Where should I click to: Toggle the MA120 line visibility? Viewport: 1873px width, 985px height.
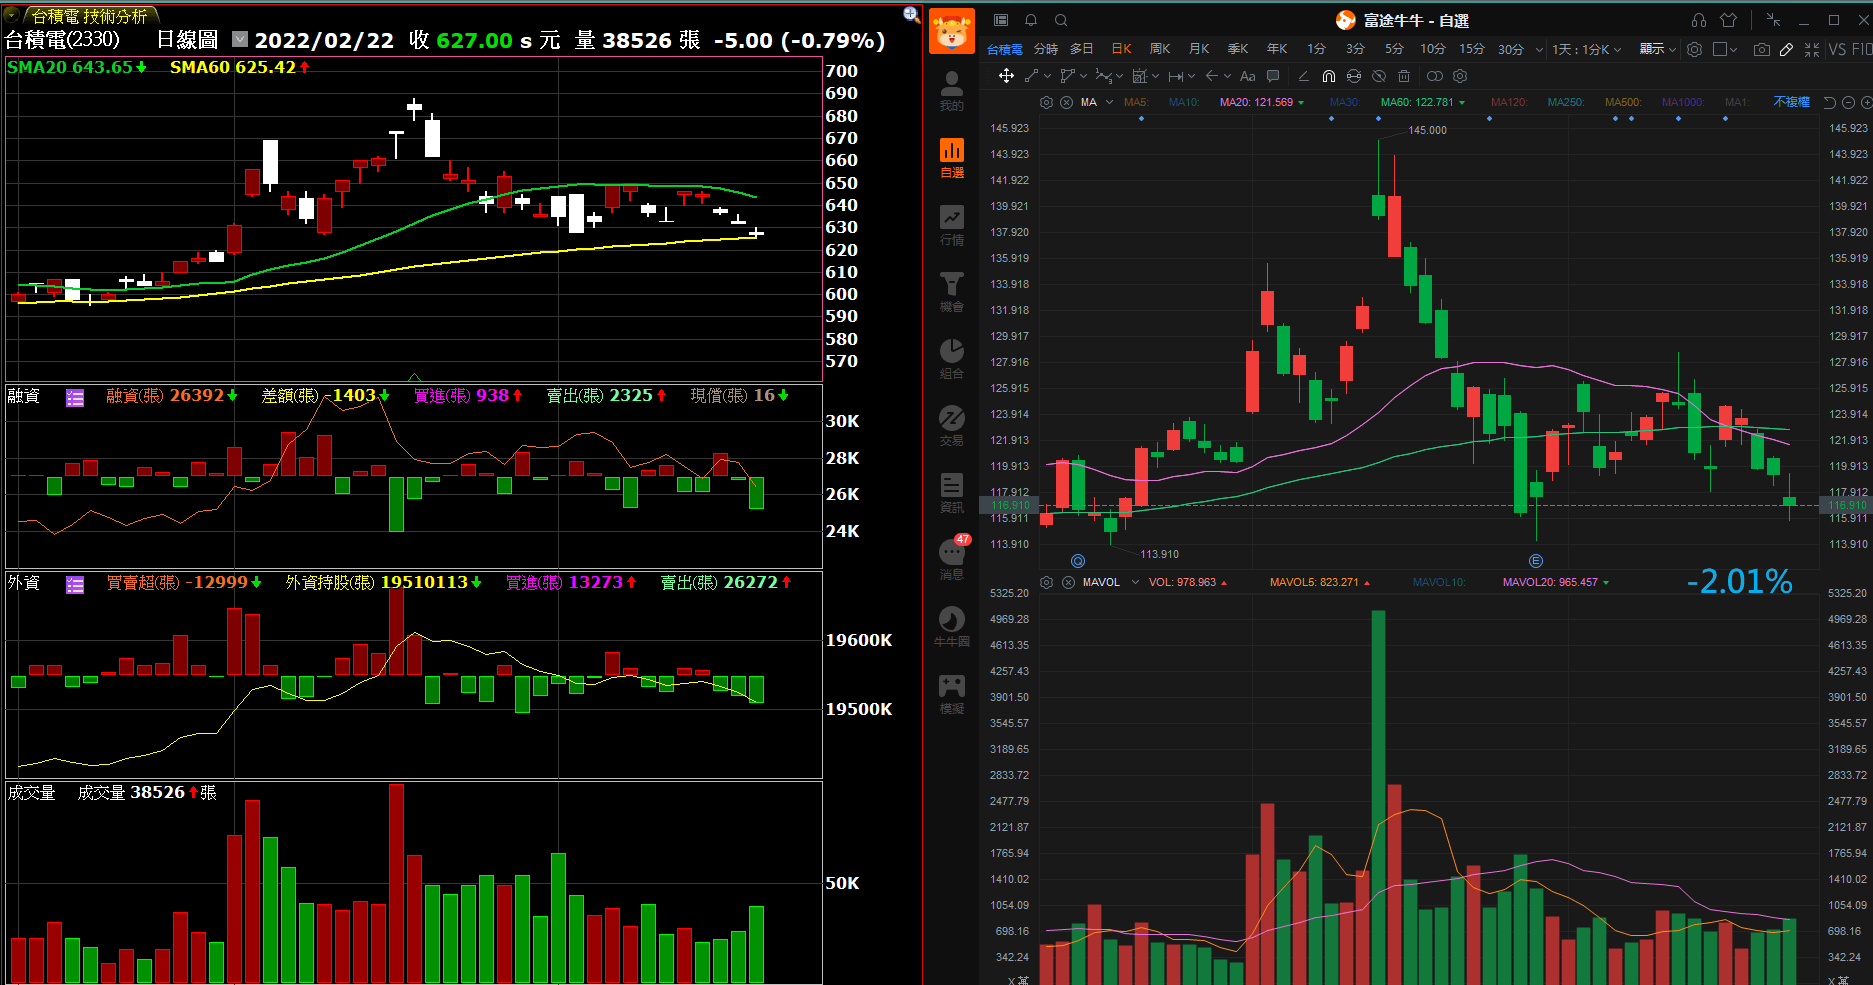(1508, 102)
